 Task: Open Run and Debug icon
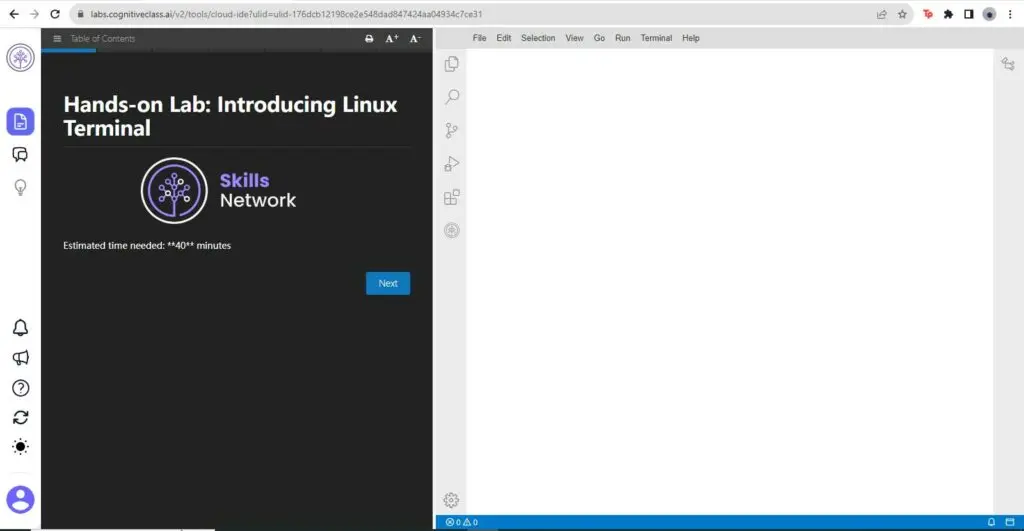click(x=451, y=163)
